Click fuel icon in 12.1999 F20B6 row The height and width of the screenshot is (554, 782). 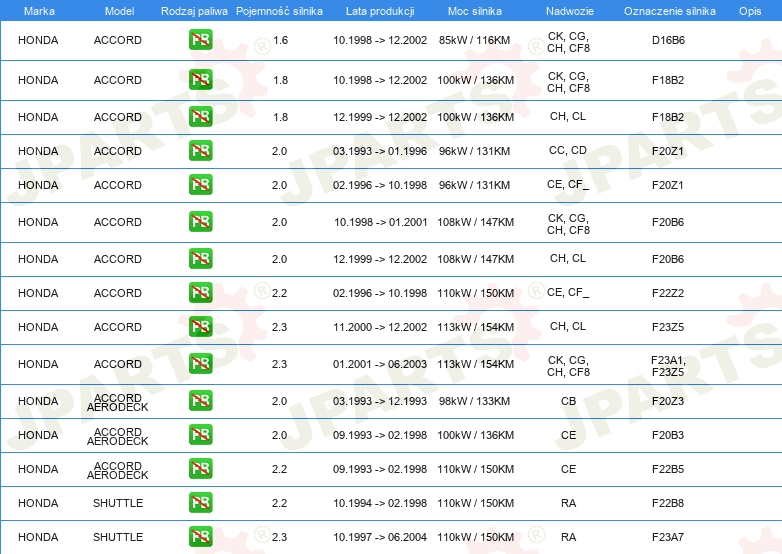200,259
